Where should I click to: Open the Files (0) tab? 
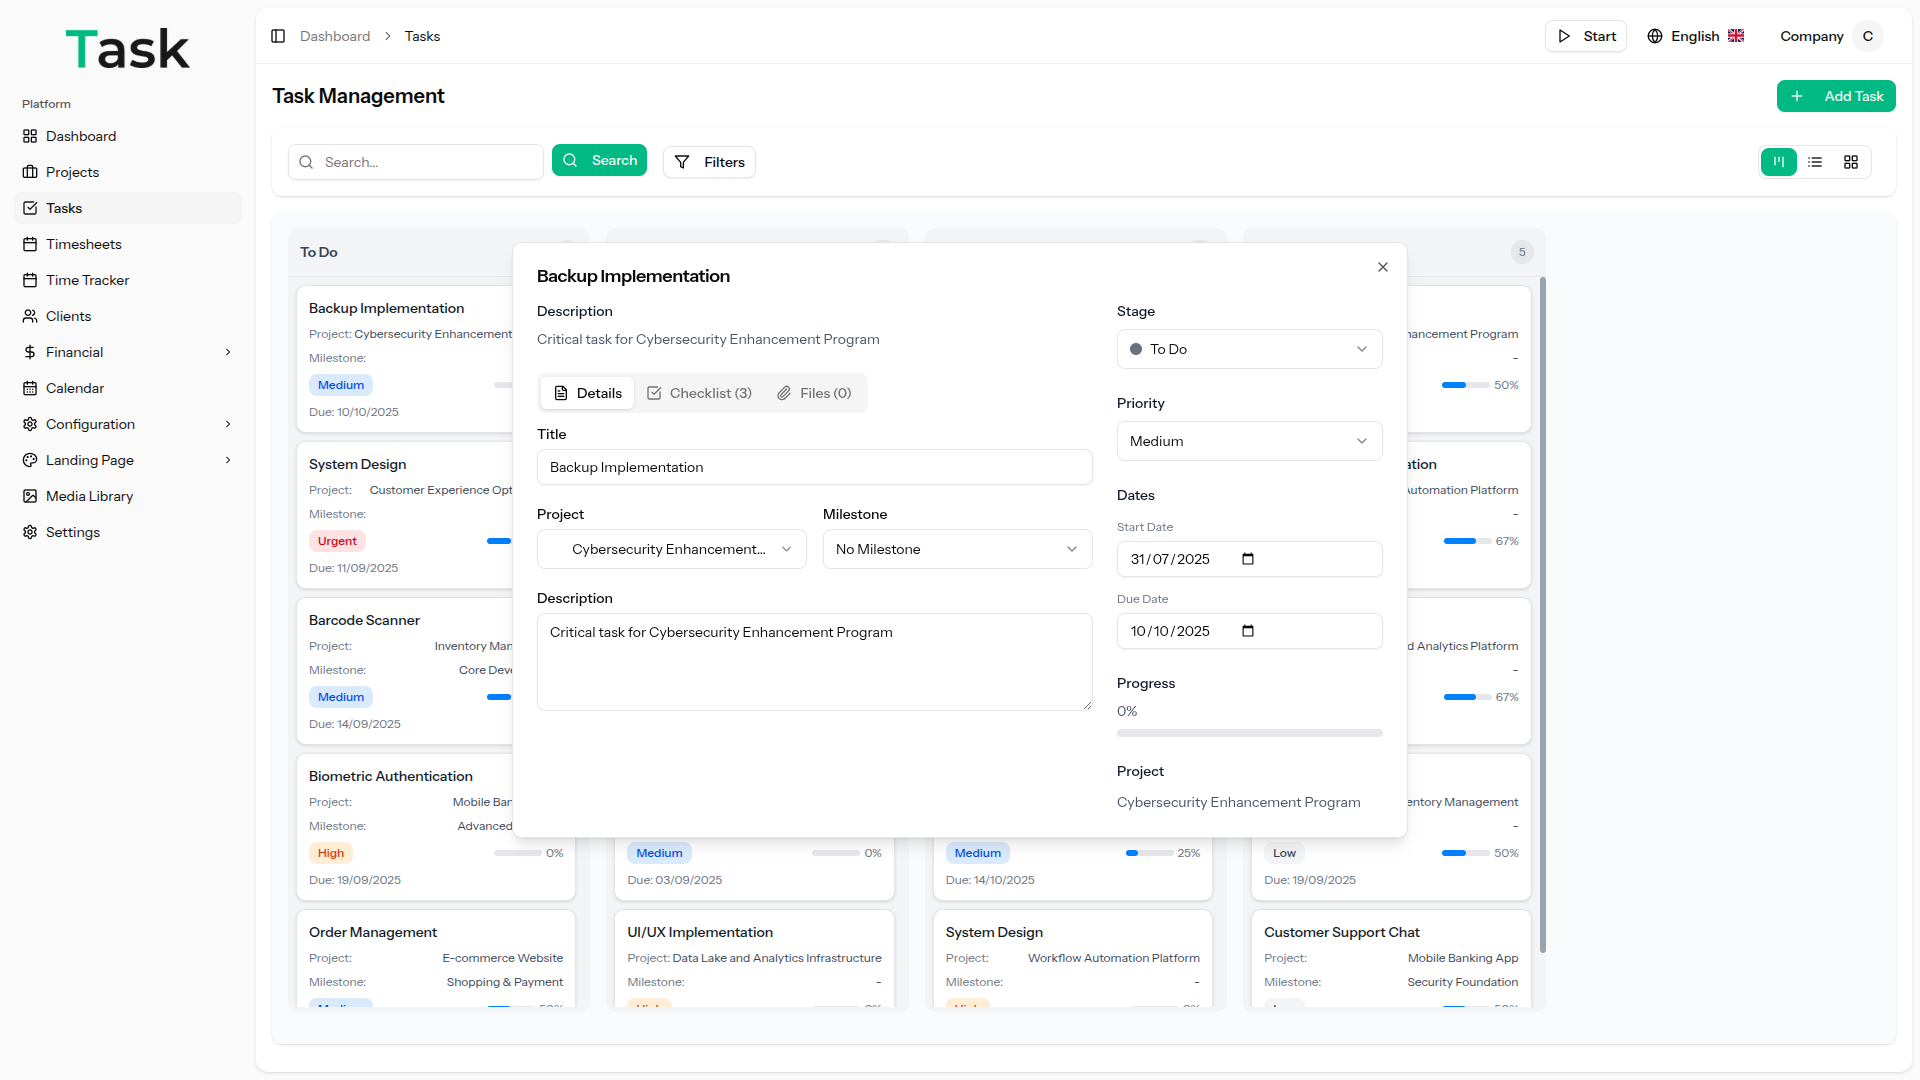tap(814, 393)
